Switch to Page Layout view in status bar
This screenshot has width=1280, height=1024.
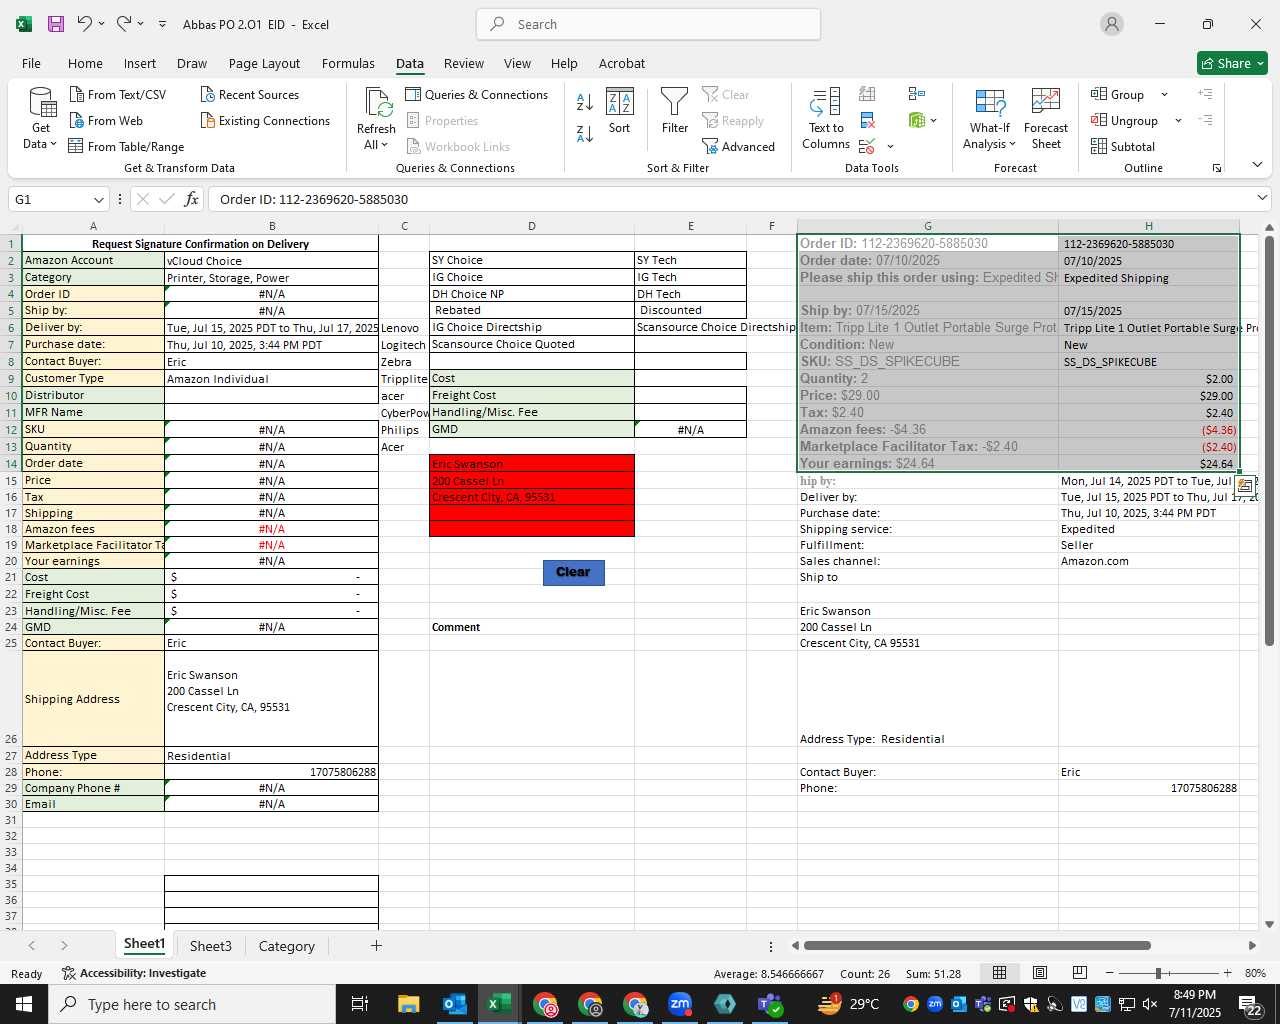pyautogui.click(x=1040, y=973)
